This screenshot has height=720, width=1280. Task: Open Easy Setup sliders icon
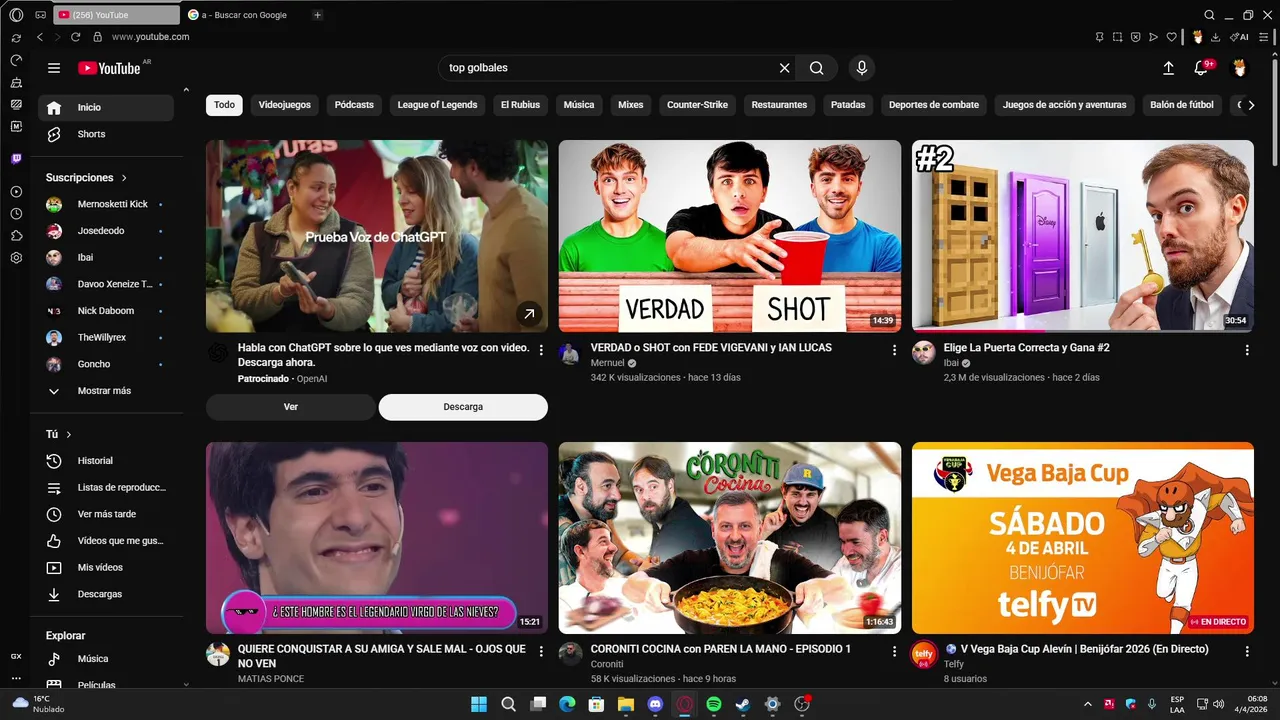pyautogui.click(x=1264, y=37)
